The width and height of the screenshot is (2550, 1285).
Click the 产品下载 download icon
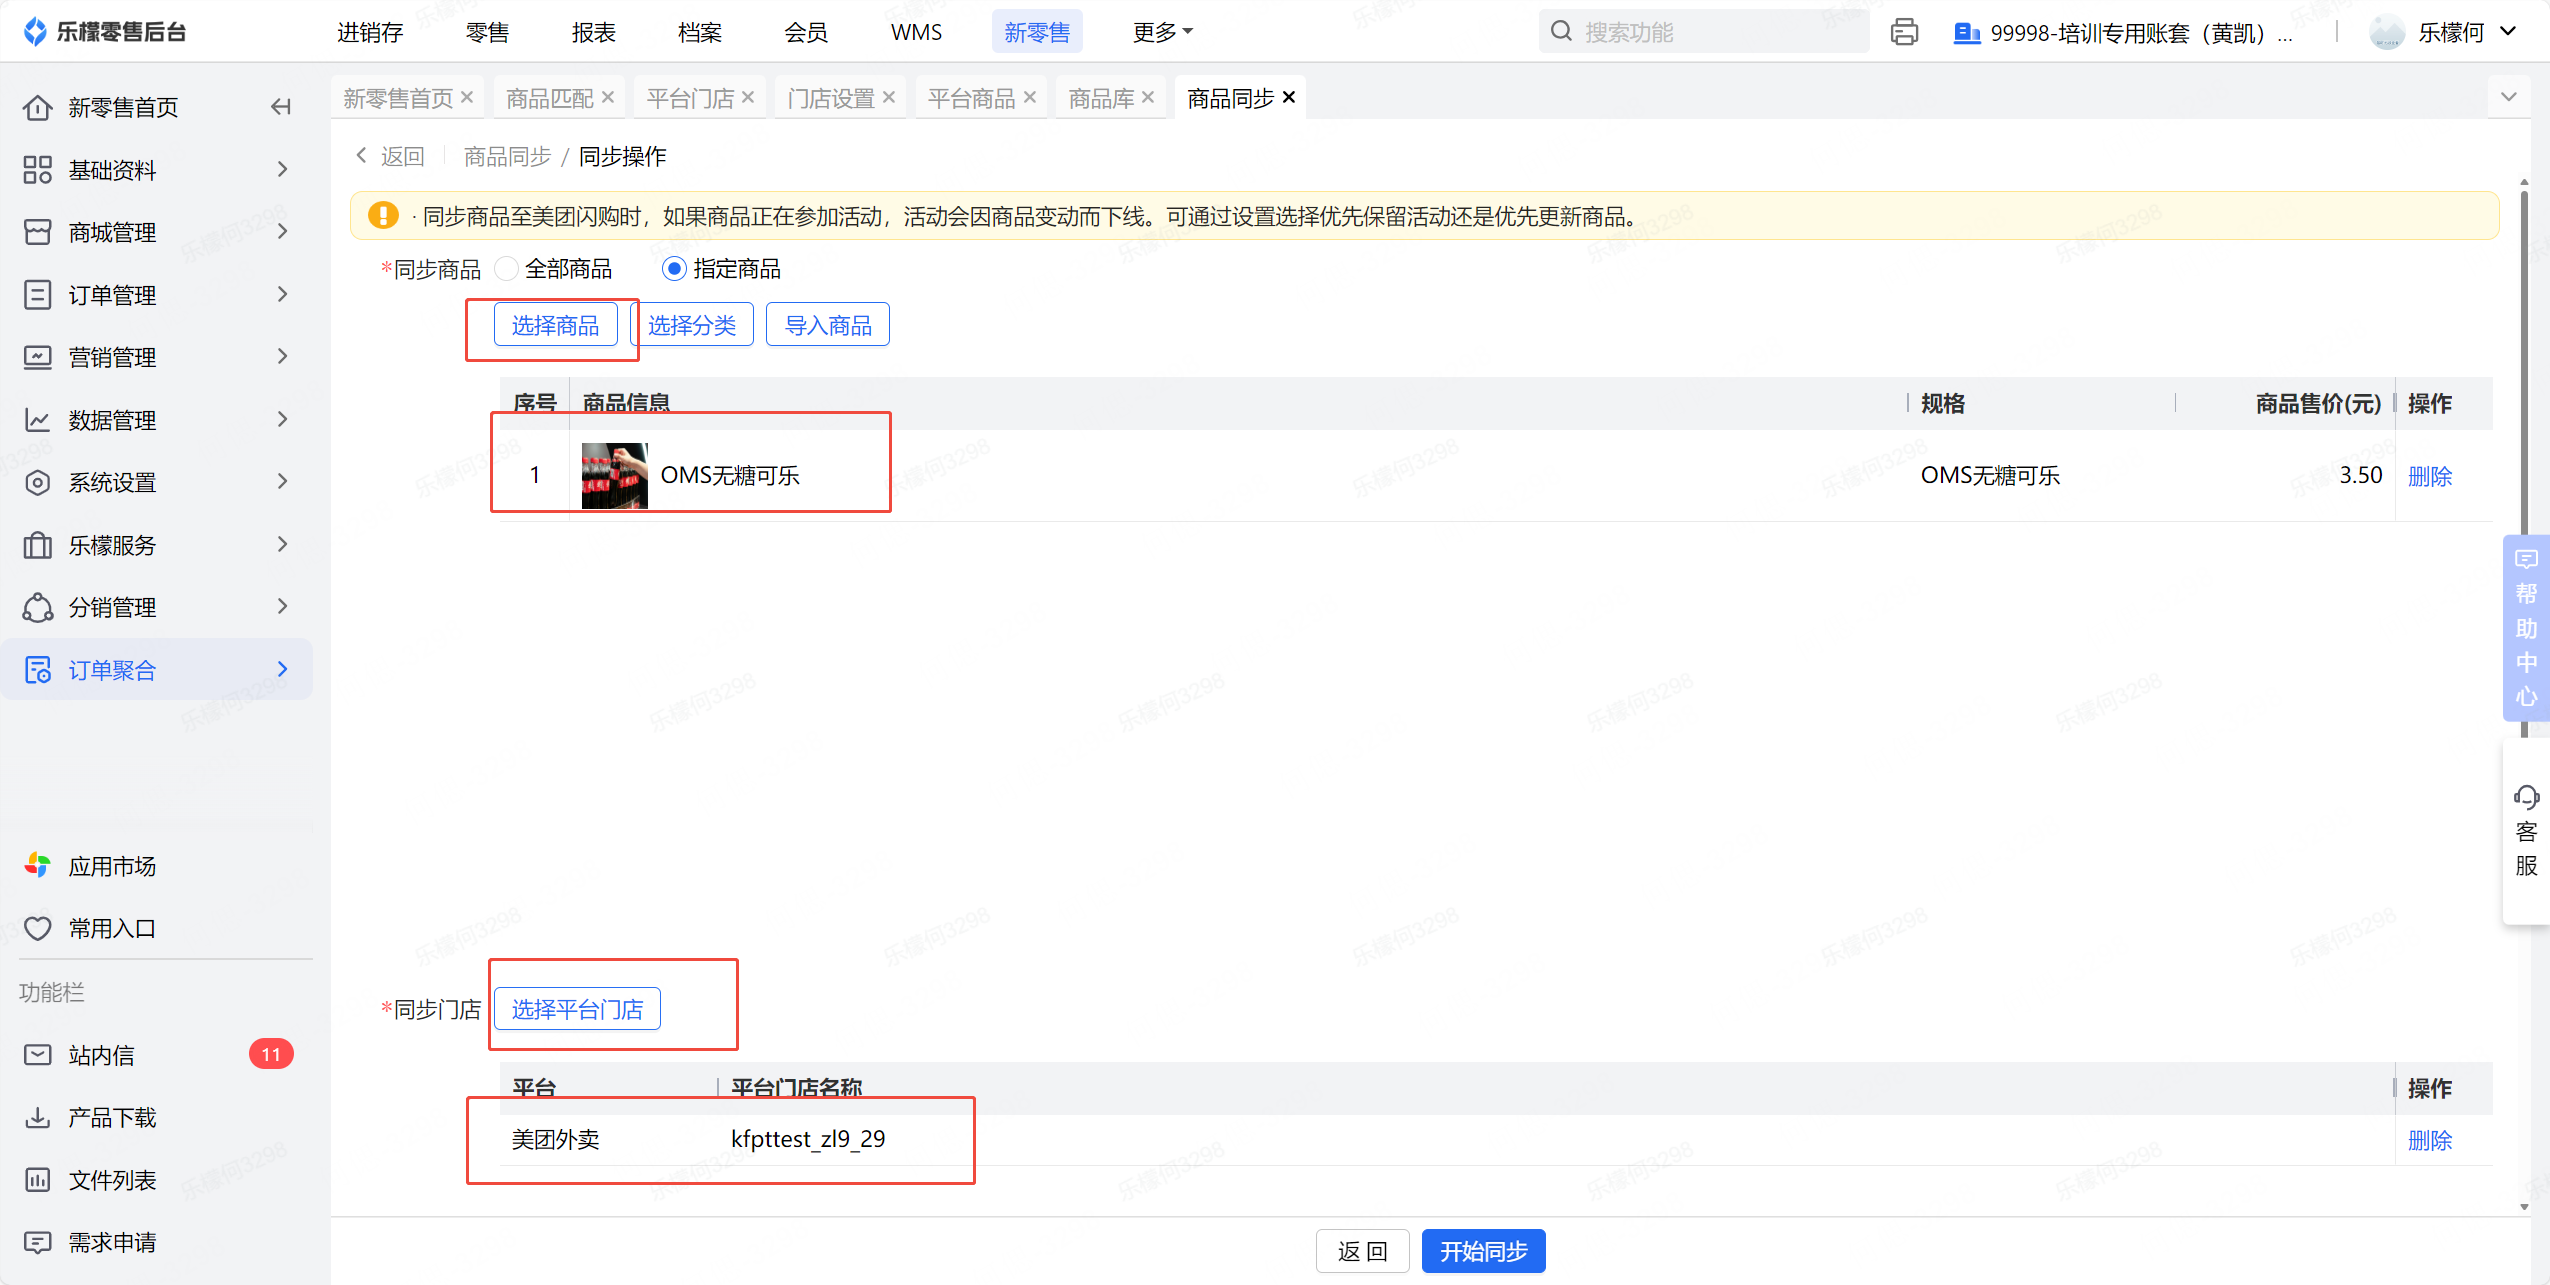click(37, 1117)
